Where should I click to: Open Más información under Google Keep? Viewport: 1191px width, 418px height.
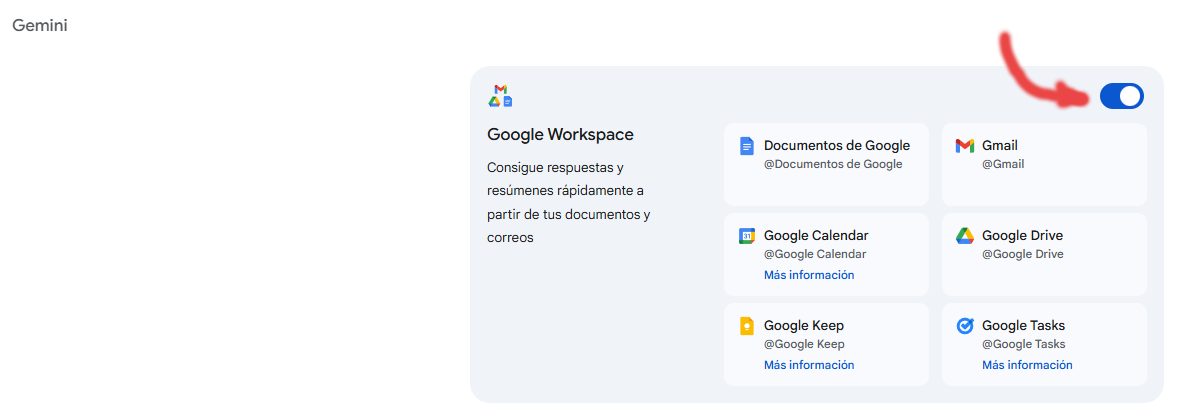(x=809, y=365)
